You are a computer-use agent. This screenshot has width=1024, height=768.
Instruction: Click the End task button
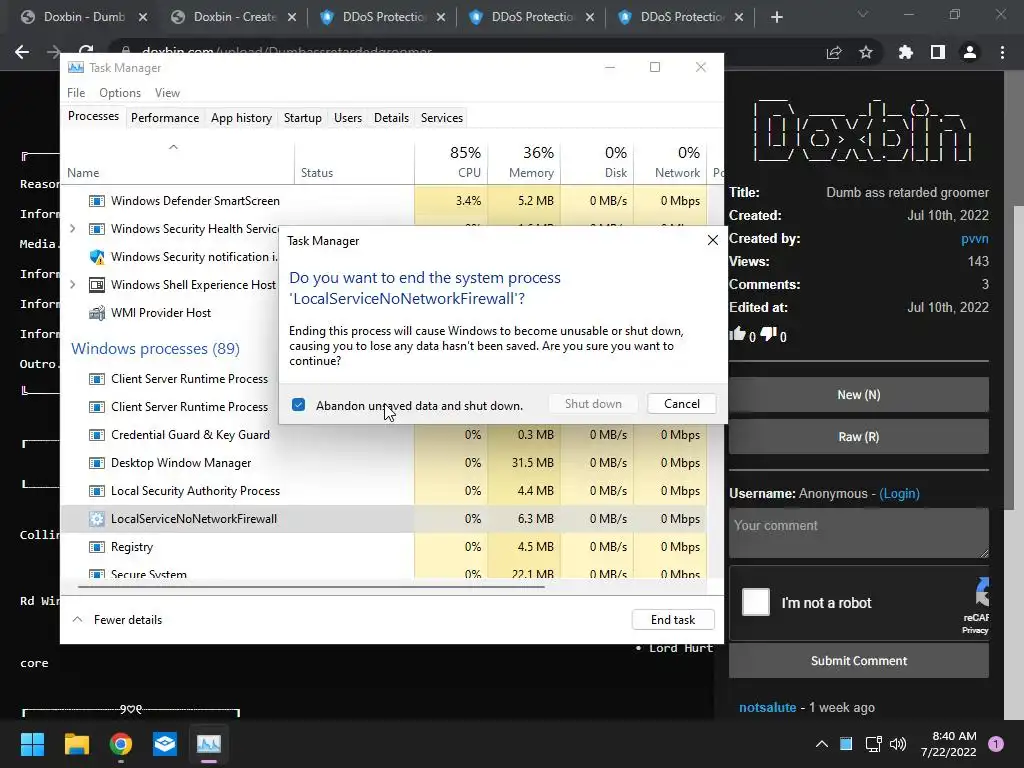(x=673, y=620)
